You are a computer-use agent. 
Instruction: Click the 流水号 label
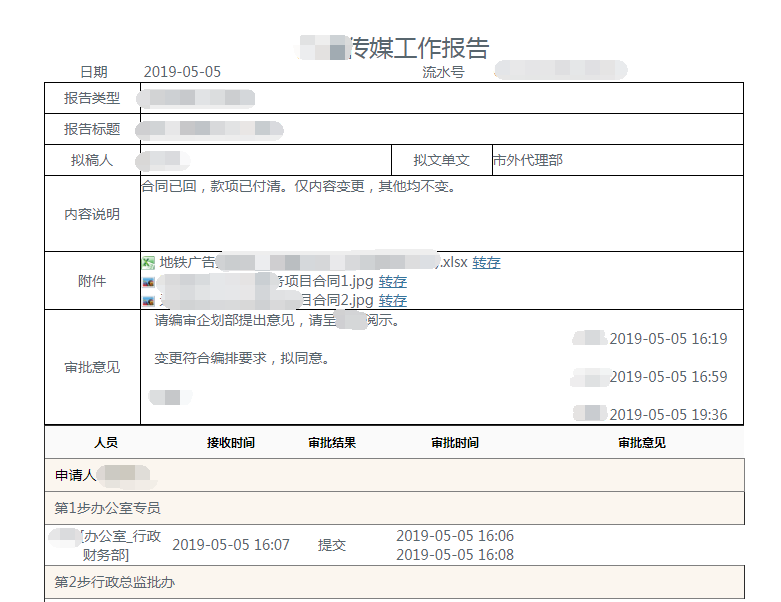[443, 73]
